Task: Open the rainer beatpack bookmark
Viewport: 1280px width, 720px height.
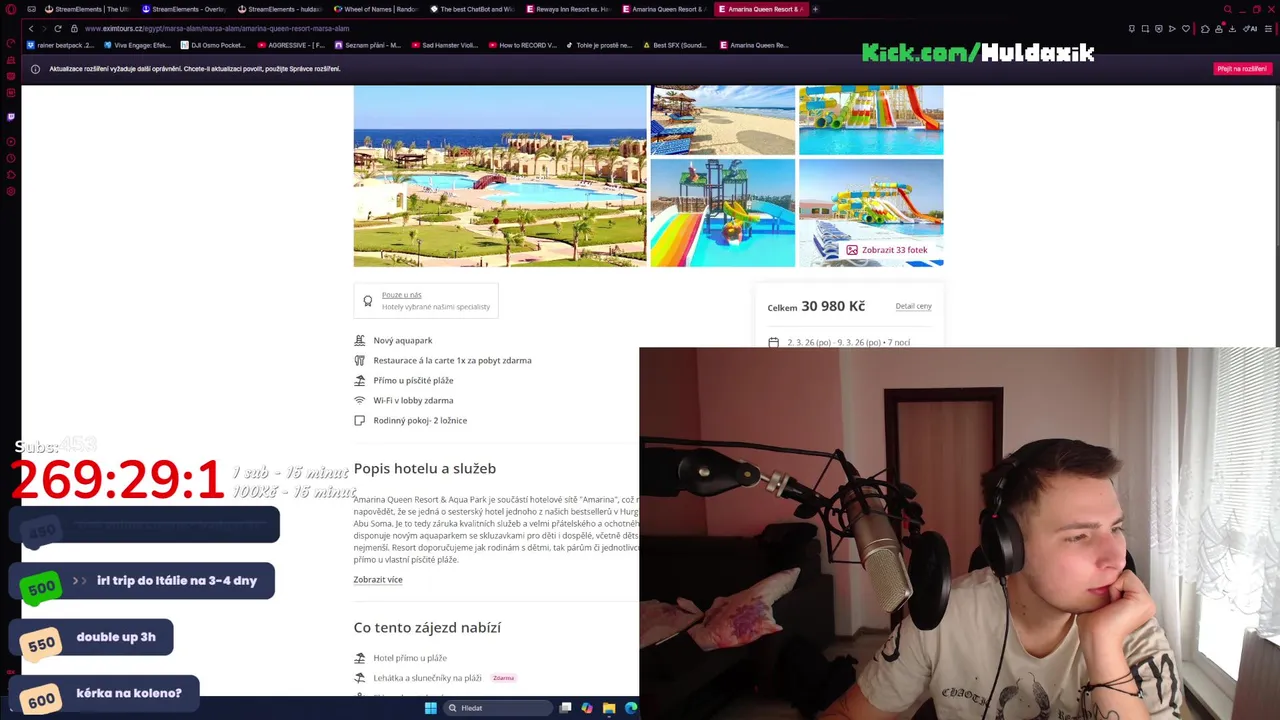Action: tap(61, 45)
